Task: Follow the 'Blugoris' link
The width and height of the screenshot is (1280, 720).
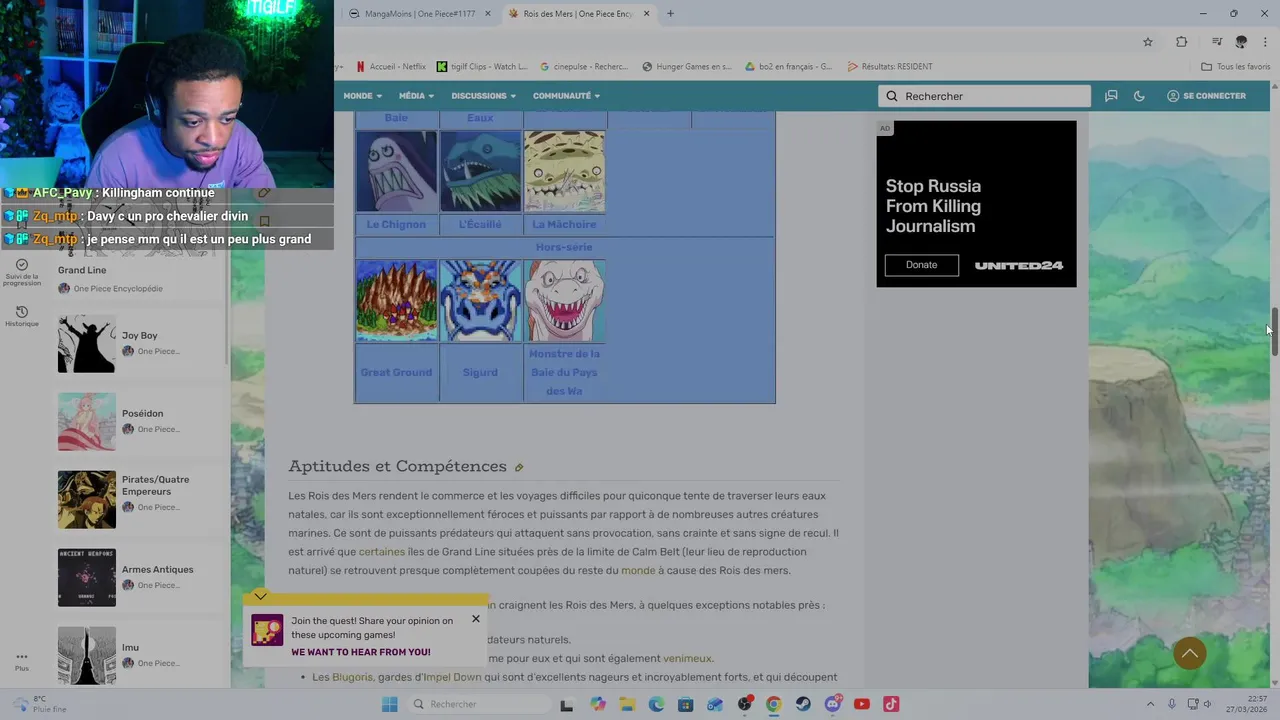Action: click(352, 677)
